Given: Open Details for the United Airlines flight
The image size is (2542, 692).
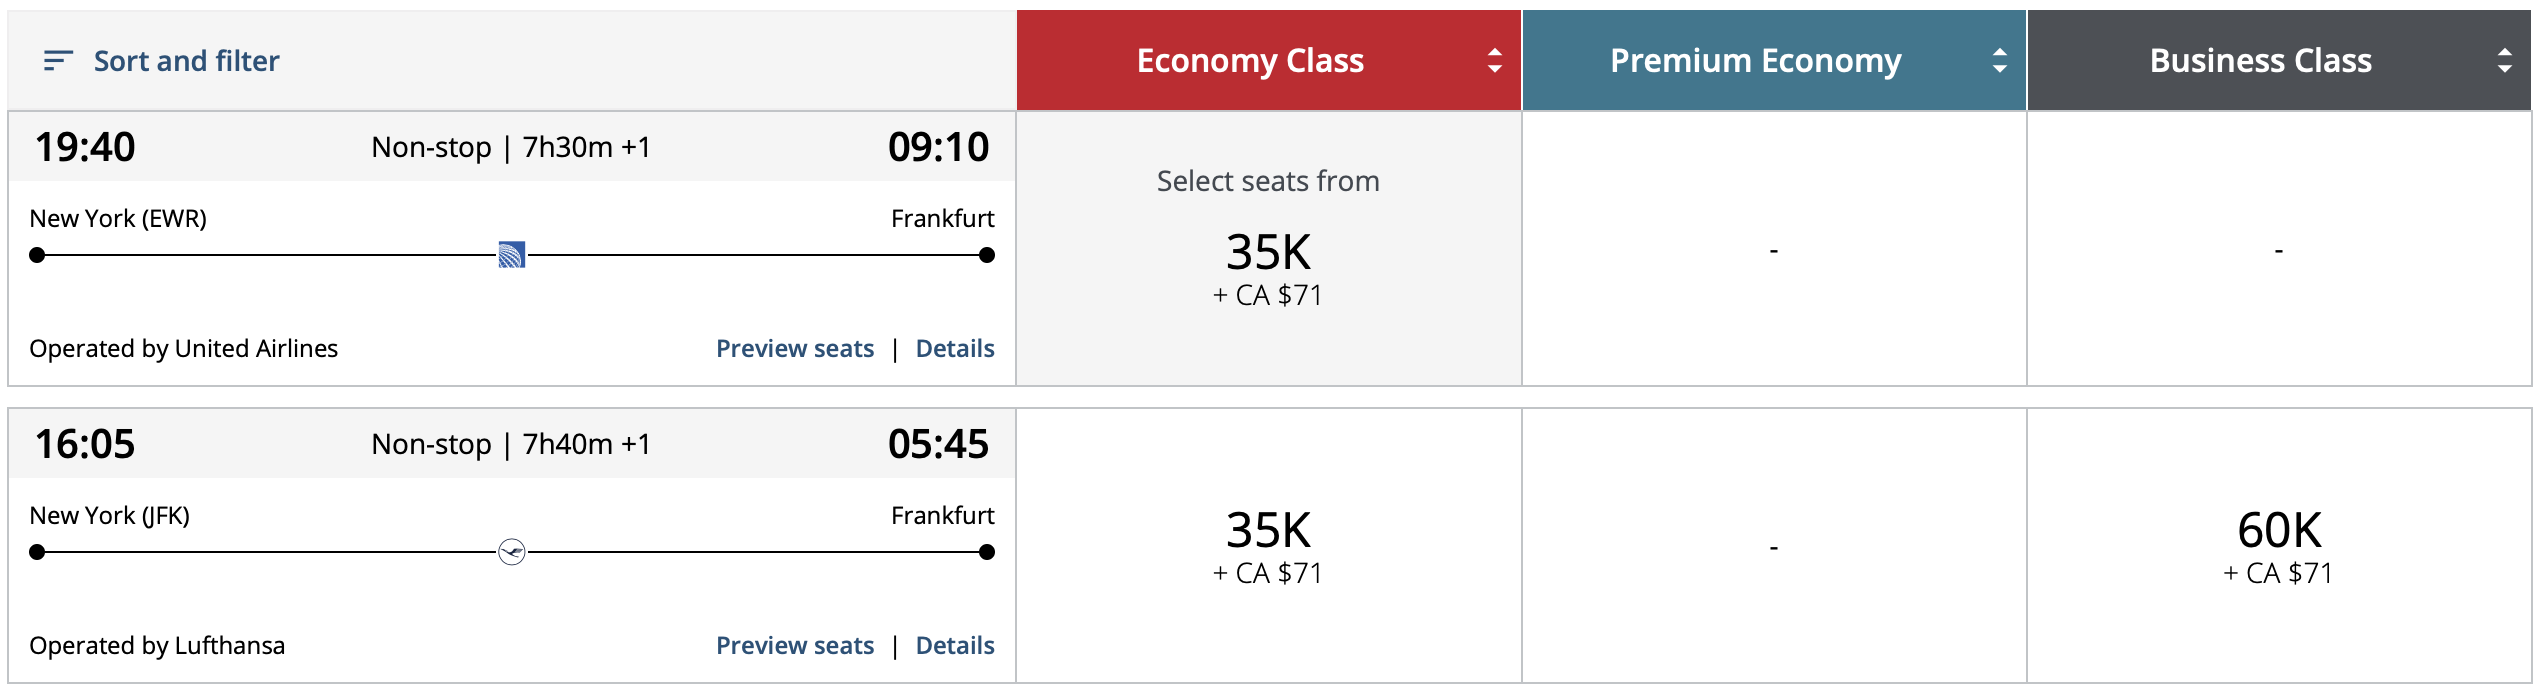Looking at the screenshot, I should pos(955,348).
